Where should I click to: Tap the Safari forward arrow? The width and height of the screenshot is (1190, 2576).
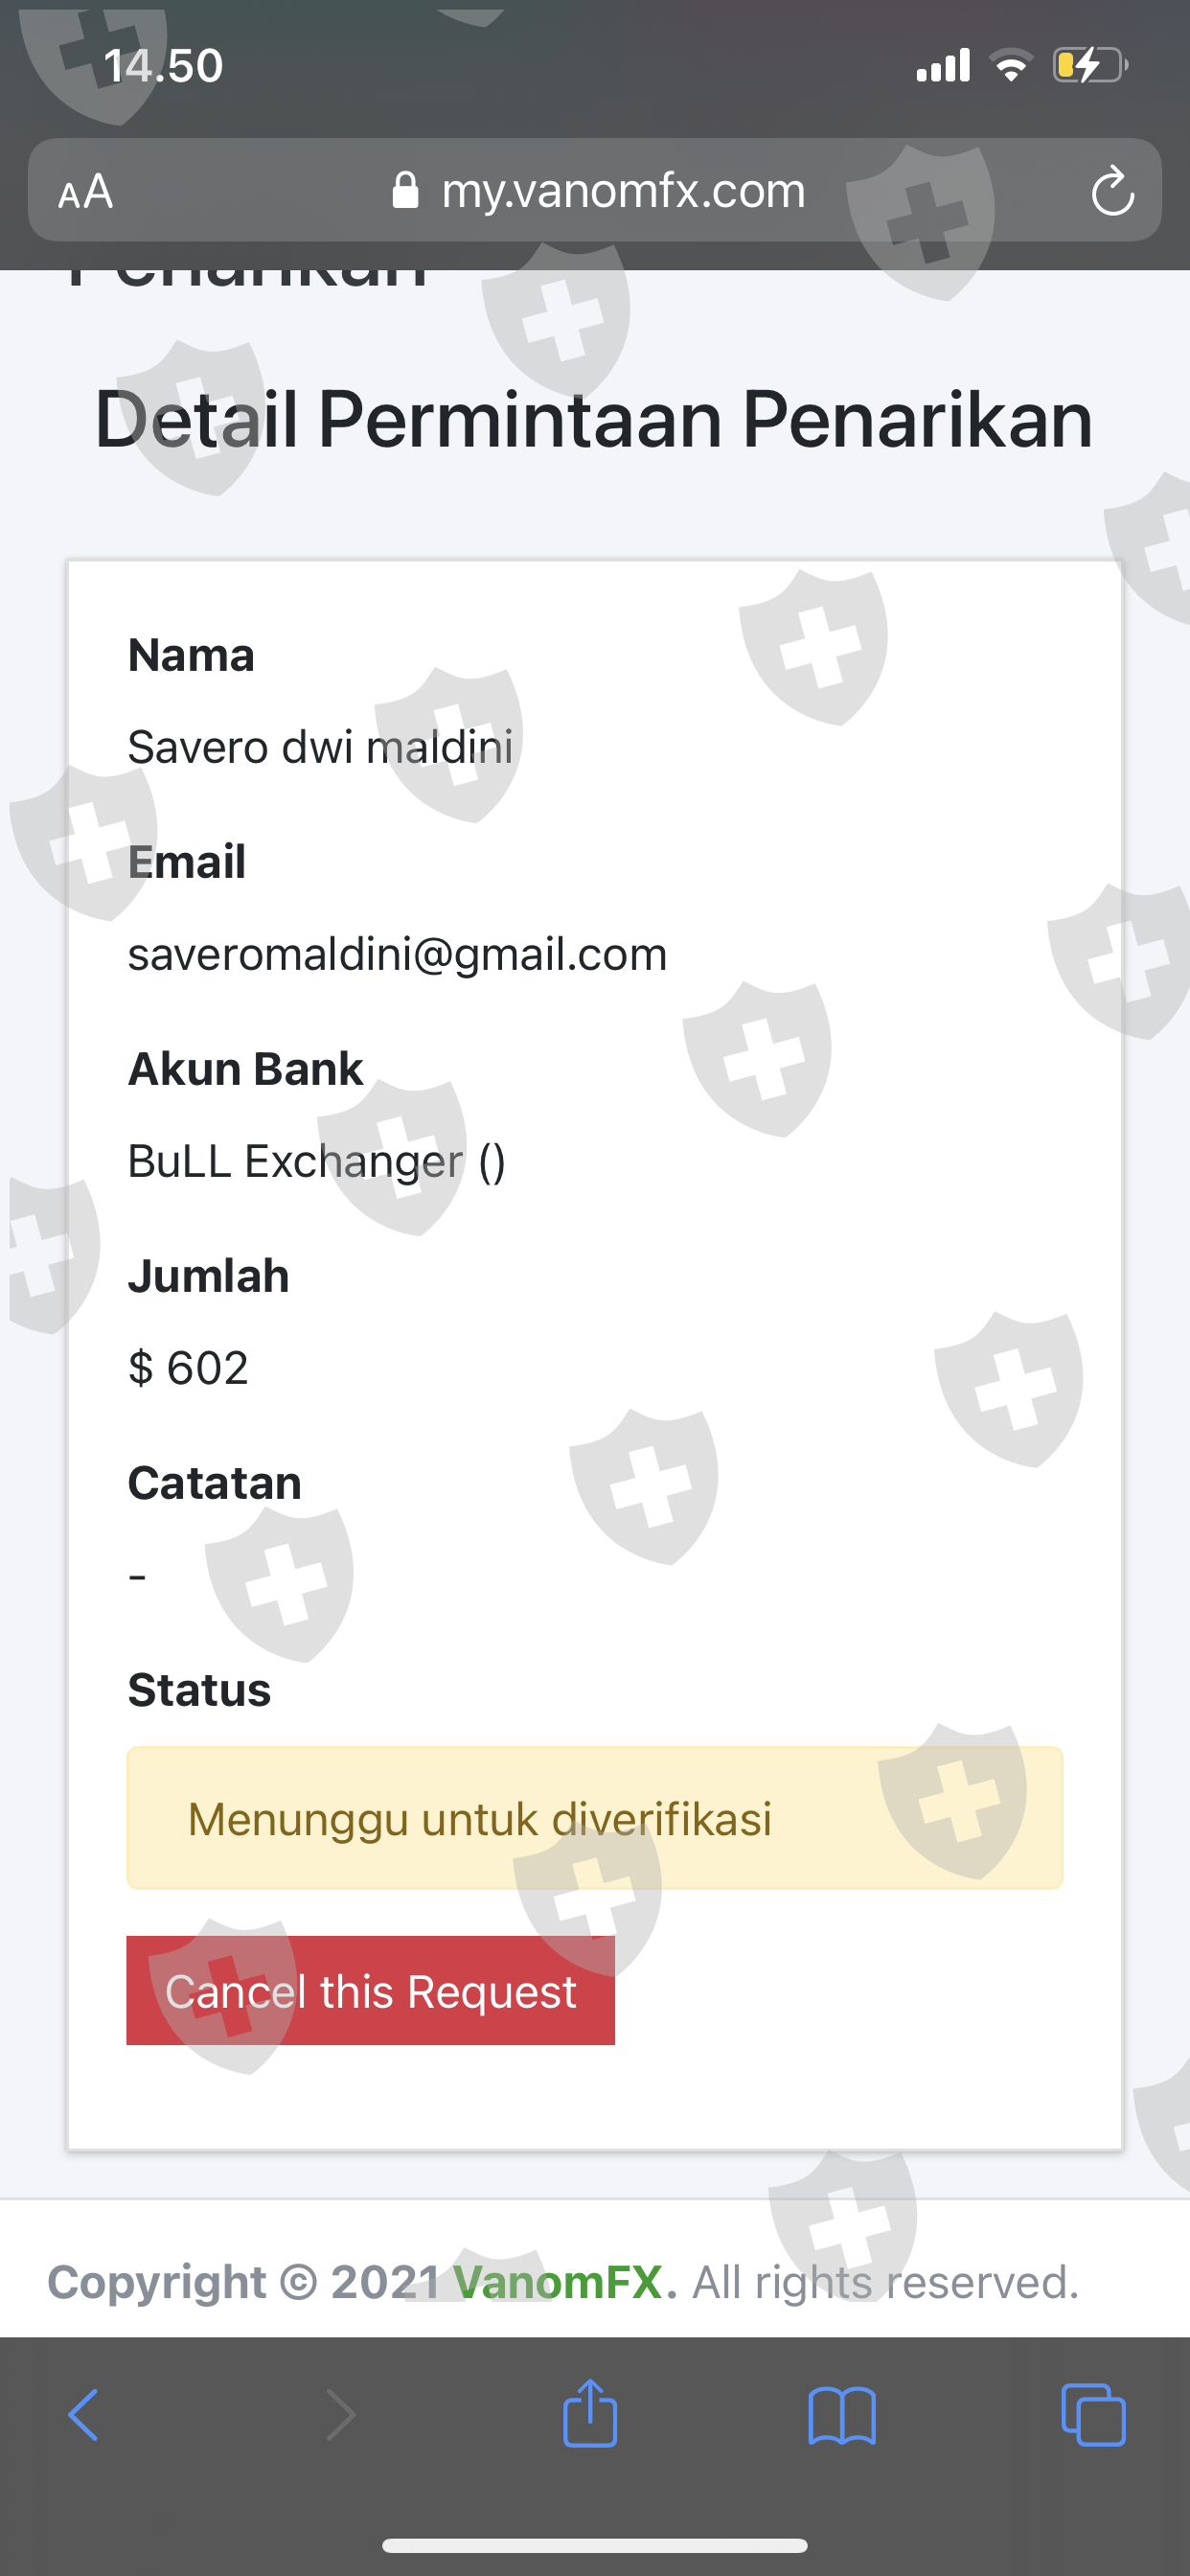coord(340,2415)
